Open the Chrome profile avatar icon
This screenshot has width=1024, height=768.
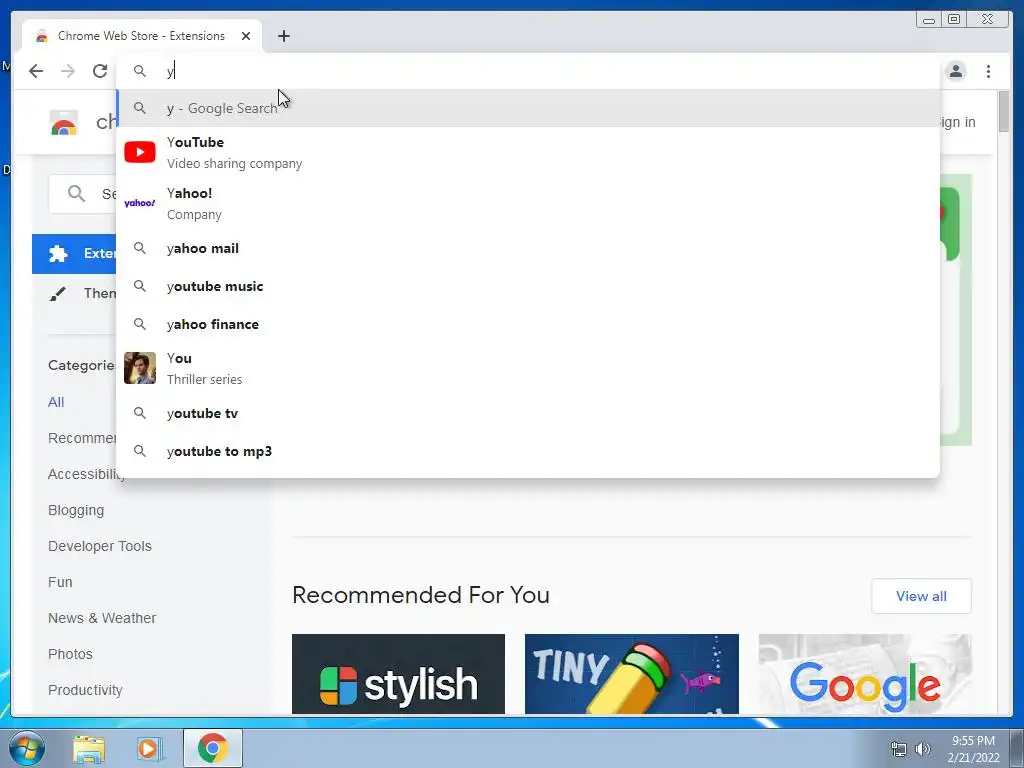pyautogui.click(x=955, y=71)
